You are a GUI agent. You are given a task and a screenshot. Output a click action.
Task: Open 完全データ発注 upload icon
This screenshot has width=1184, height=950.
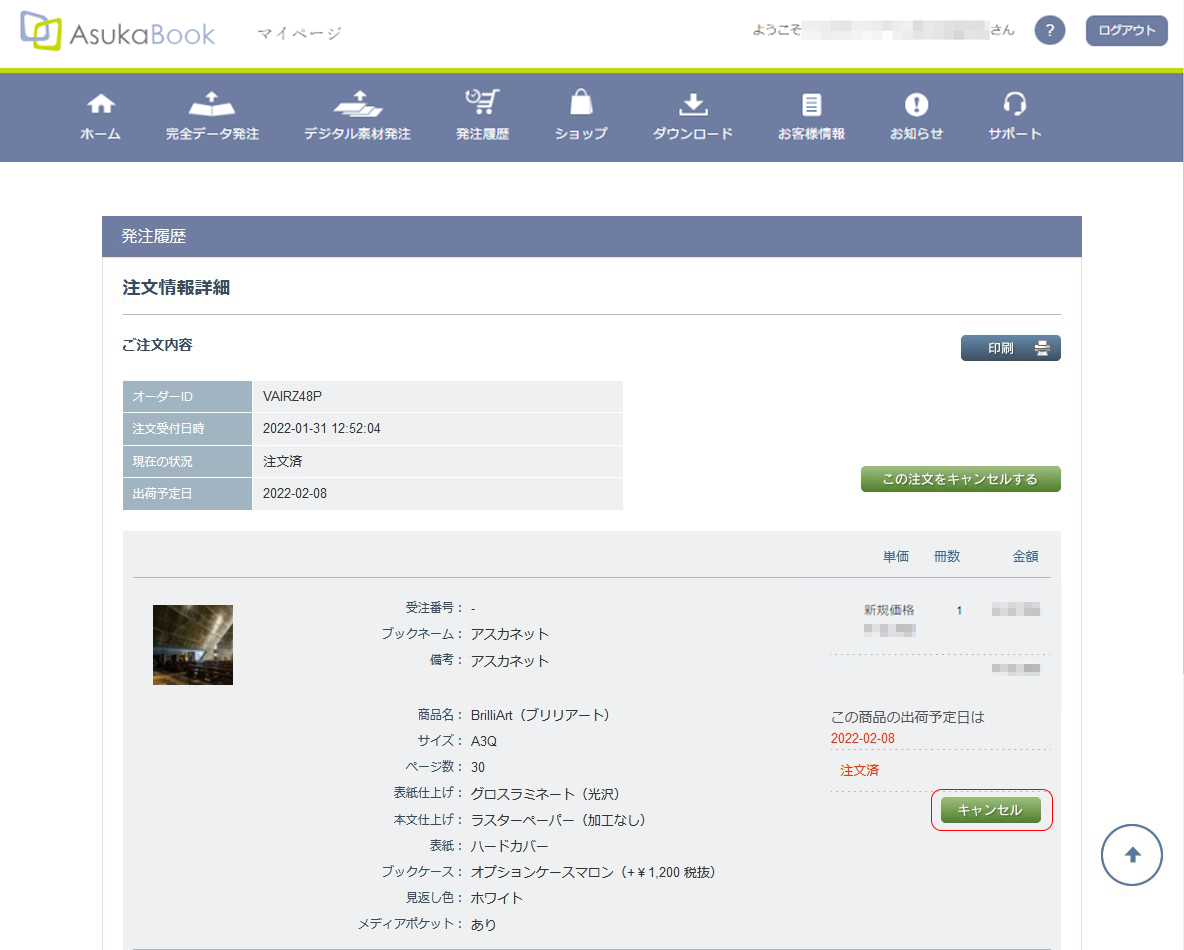click(212, 104)
